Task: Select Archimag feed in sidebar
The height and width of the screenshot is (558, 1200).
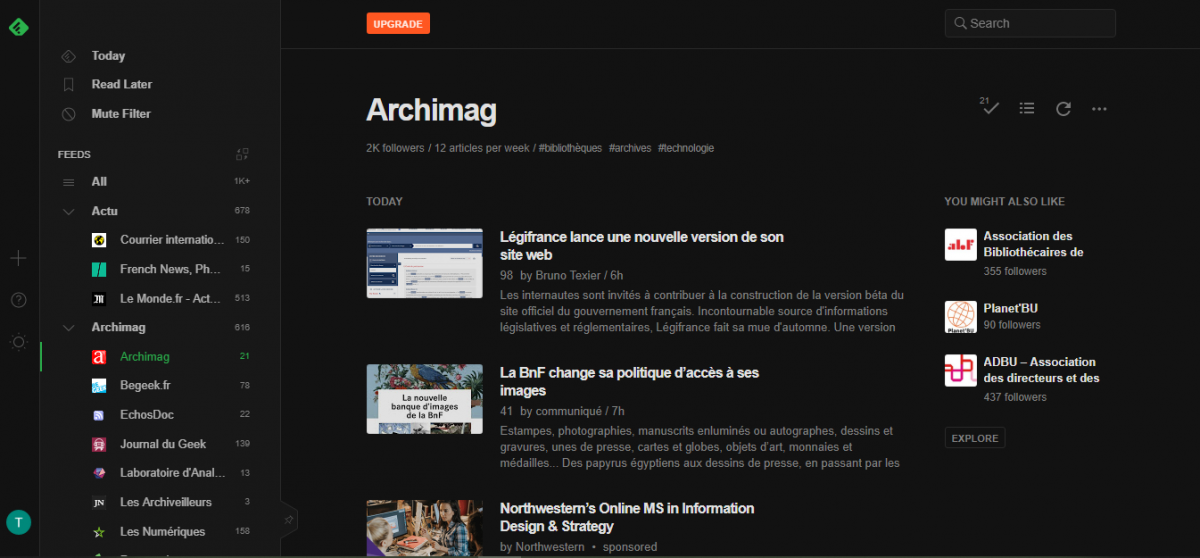Action: [x=145, y=356]
